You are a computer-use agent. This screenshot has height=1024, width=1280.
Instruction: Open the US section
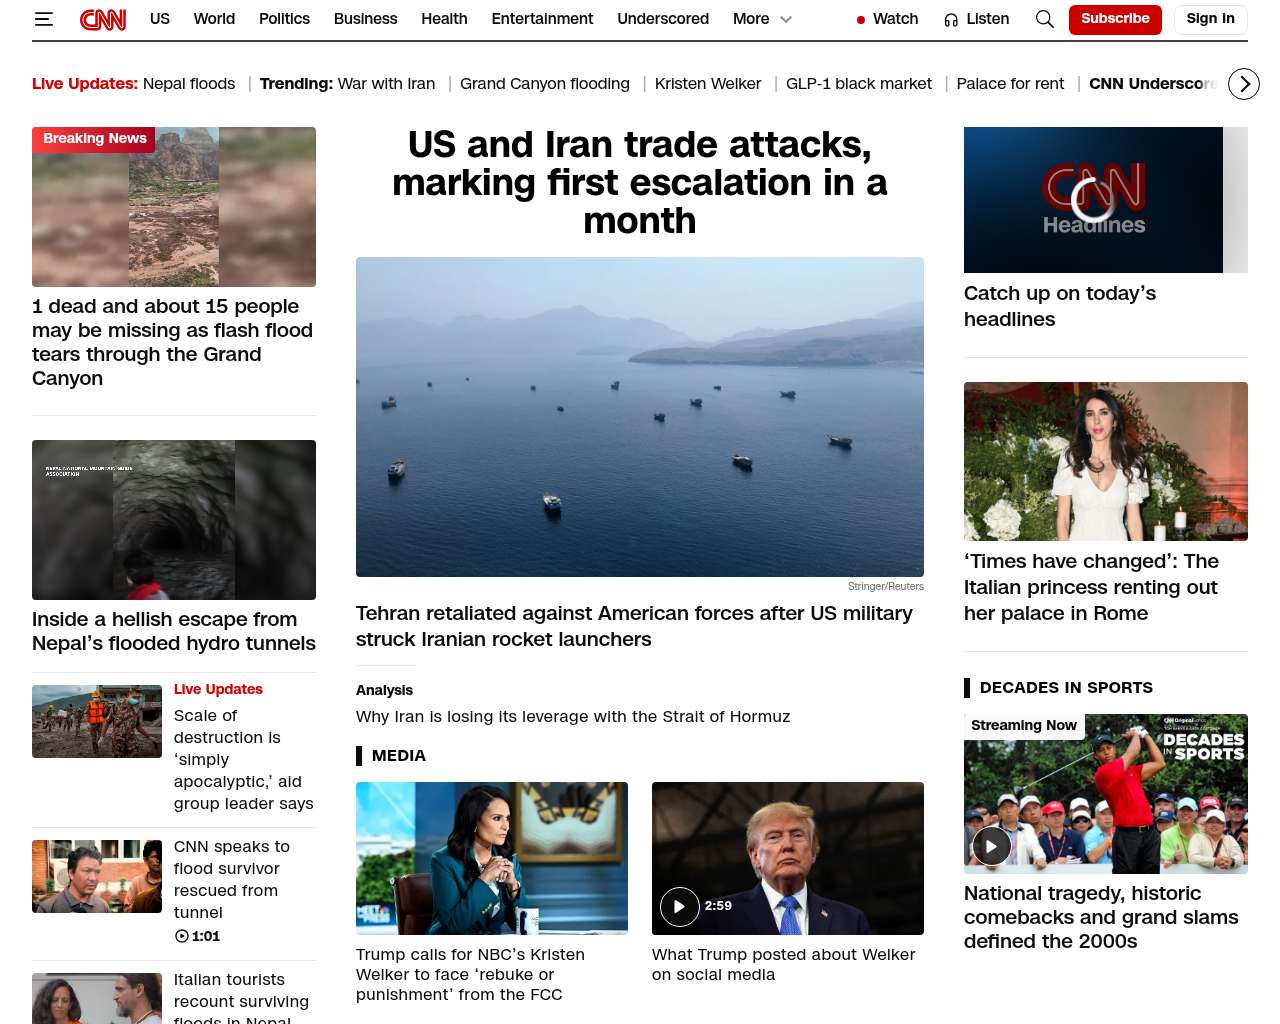tap(160, 19)
